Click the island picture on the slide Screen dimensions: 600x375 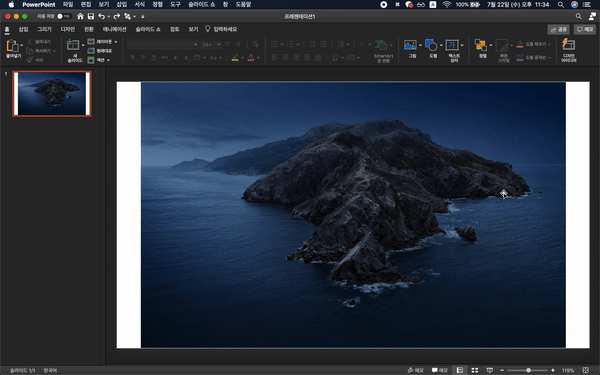point(353,215)
